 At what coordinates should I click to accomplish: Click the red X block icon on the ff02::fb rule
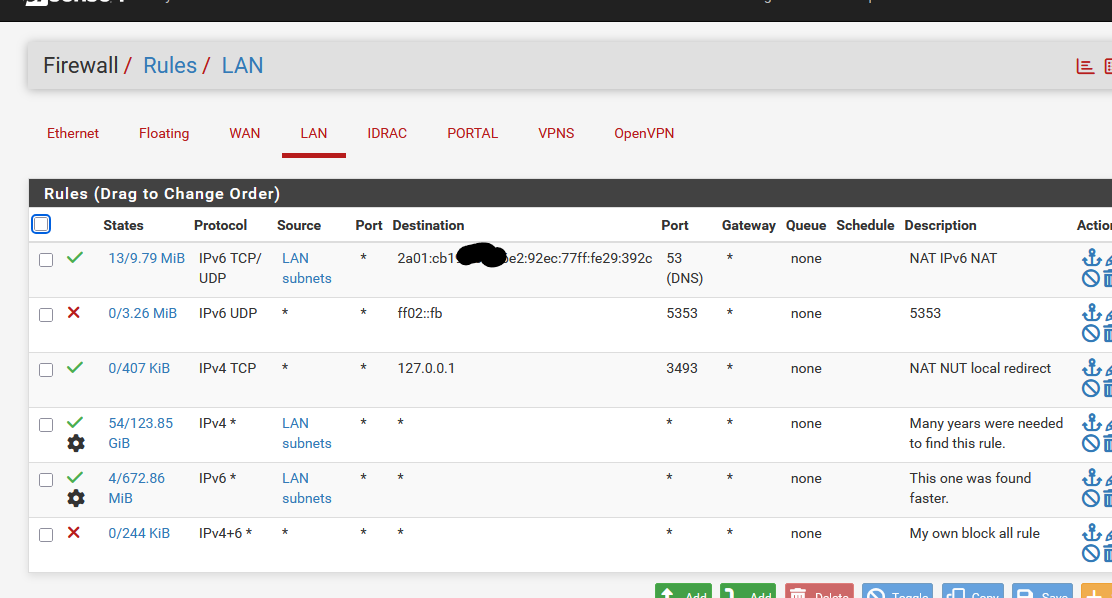(x=74, y=313)
